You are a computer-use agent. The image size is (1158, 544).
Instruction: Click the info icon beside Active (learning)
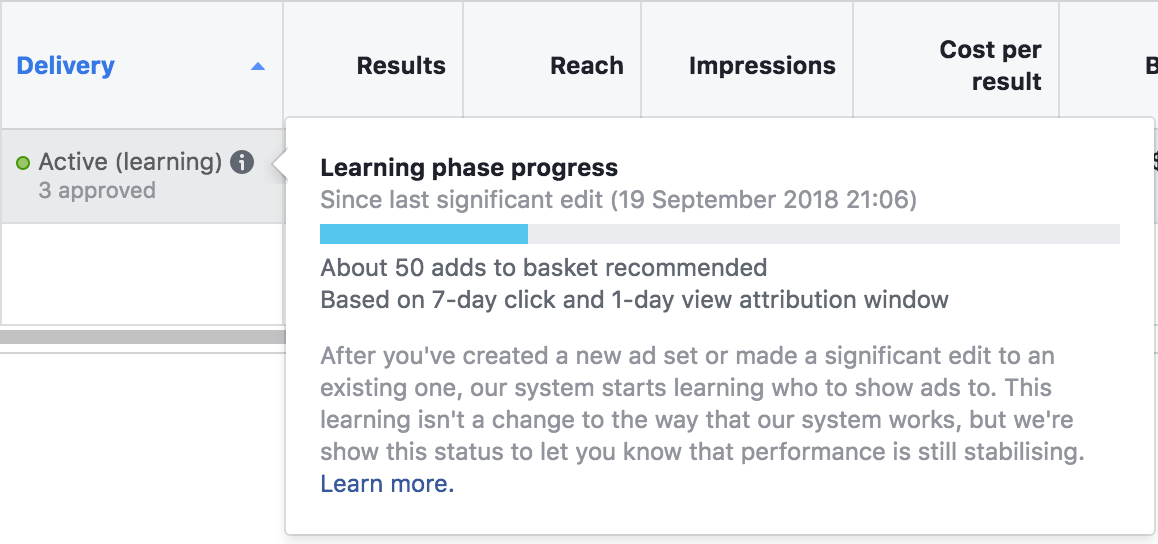pos(242,162)
